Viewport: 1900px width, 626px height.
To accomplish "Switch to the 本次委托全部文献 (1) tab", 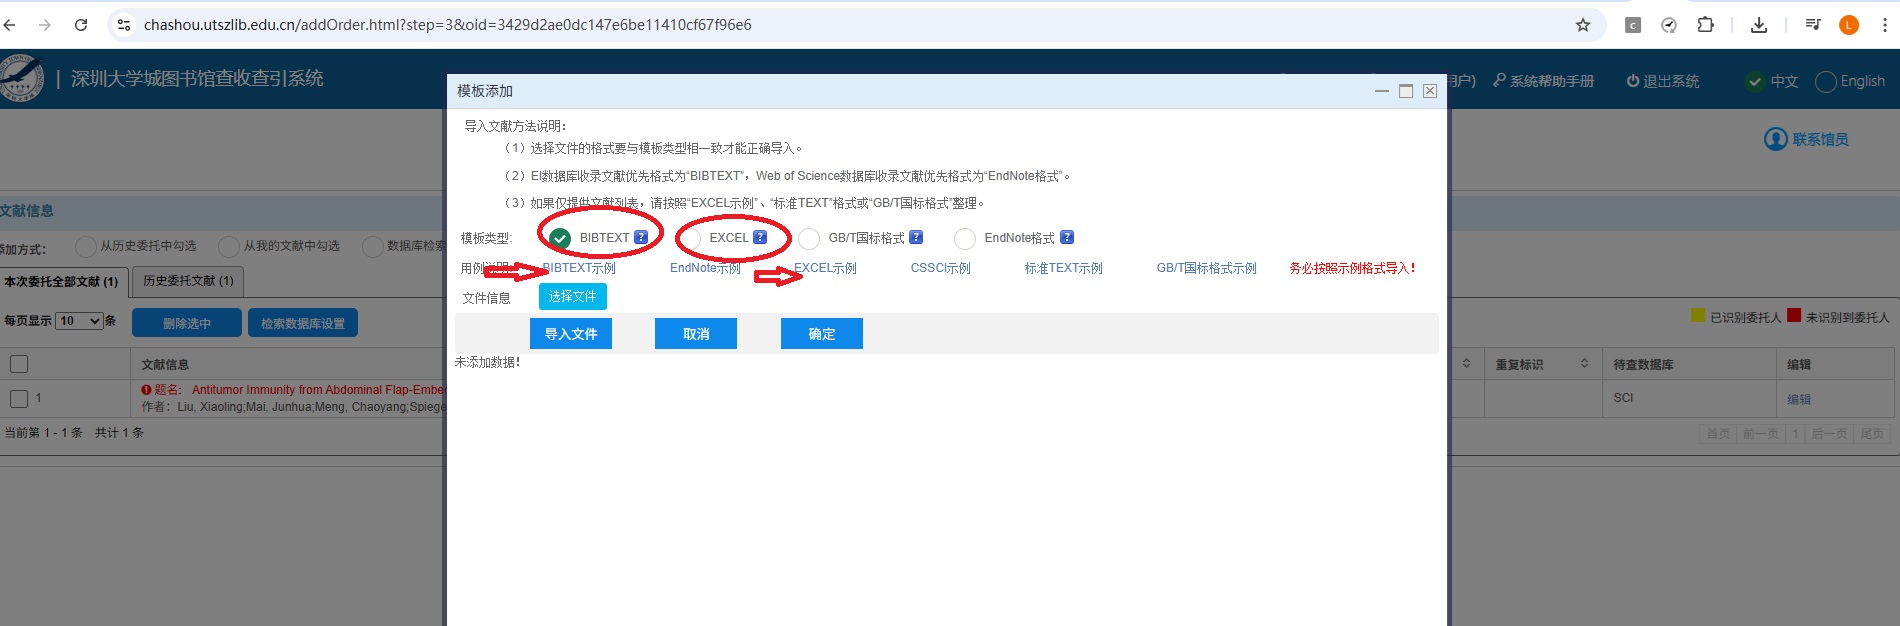I will (61, 282).
